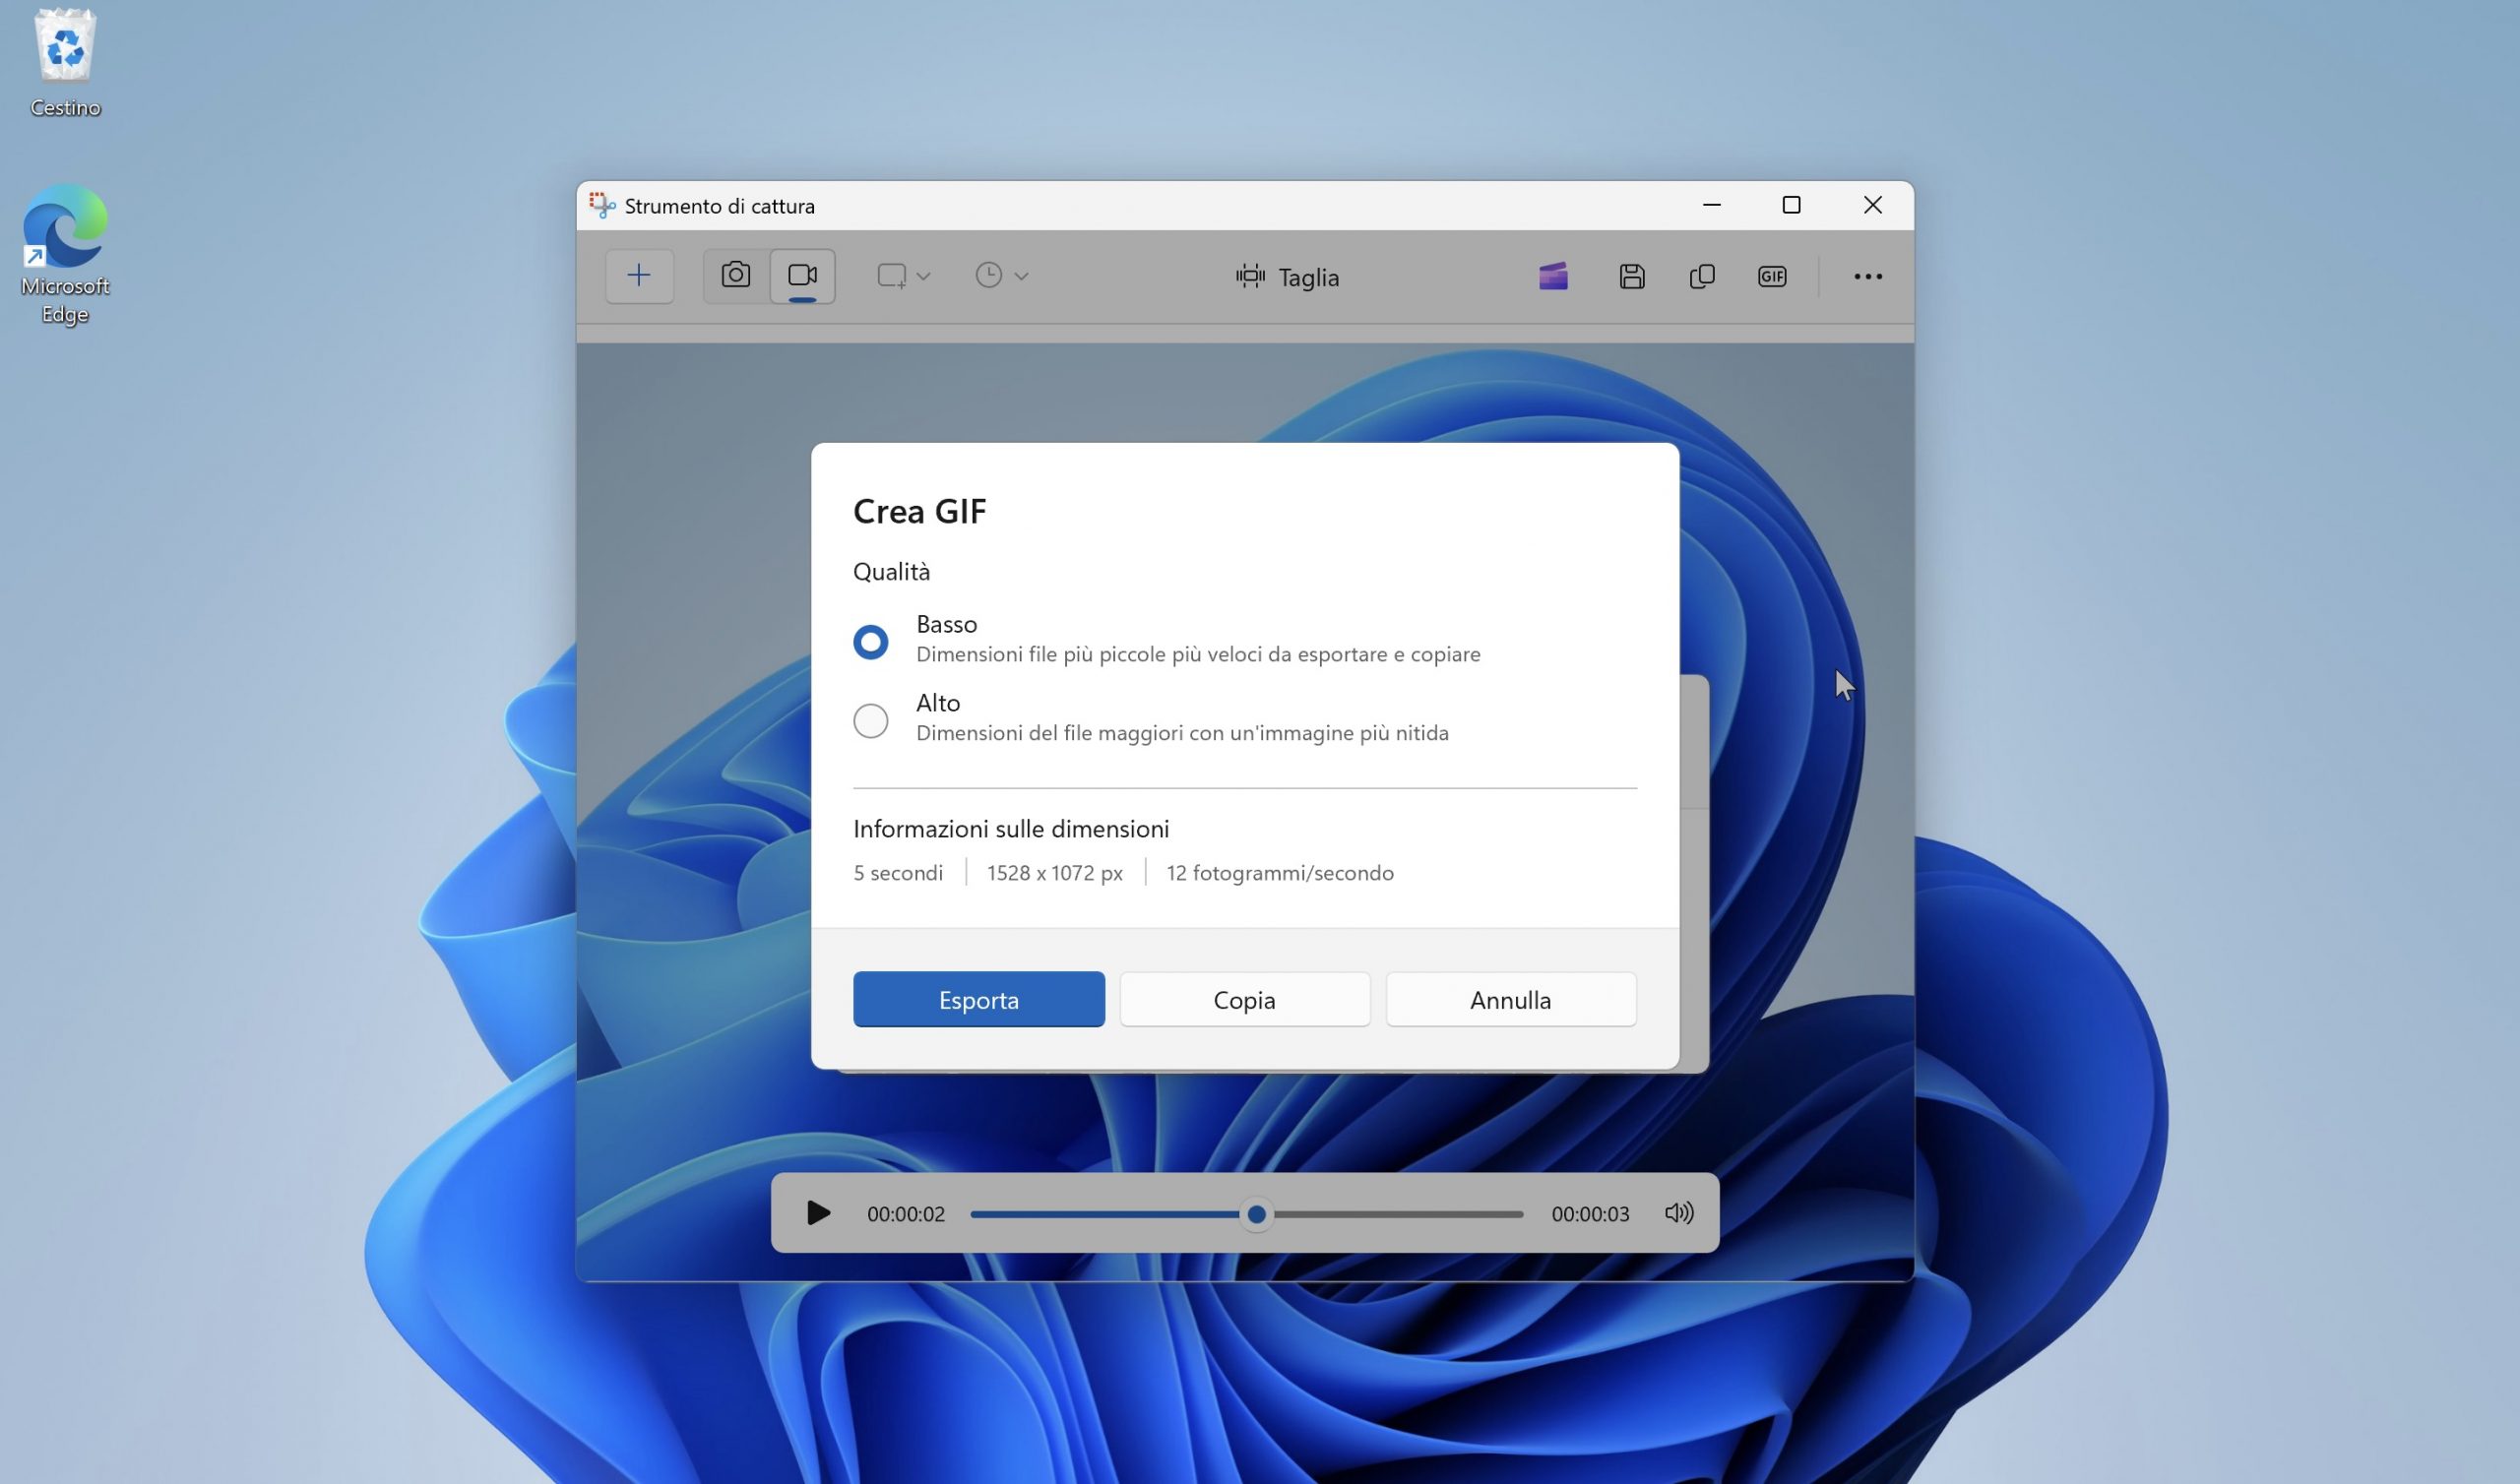Image resolution: width=2520 pixels, height=1484 pixels.
Task: Click the new capture plus button
Action: pos(639,276)
